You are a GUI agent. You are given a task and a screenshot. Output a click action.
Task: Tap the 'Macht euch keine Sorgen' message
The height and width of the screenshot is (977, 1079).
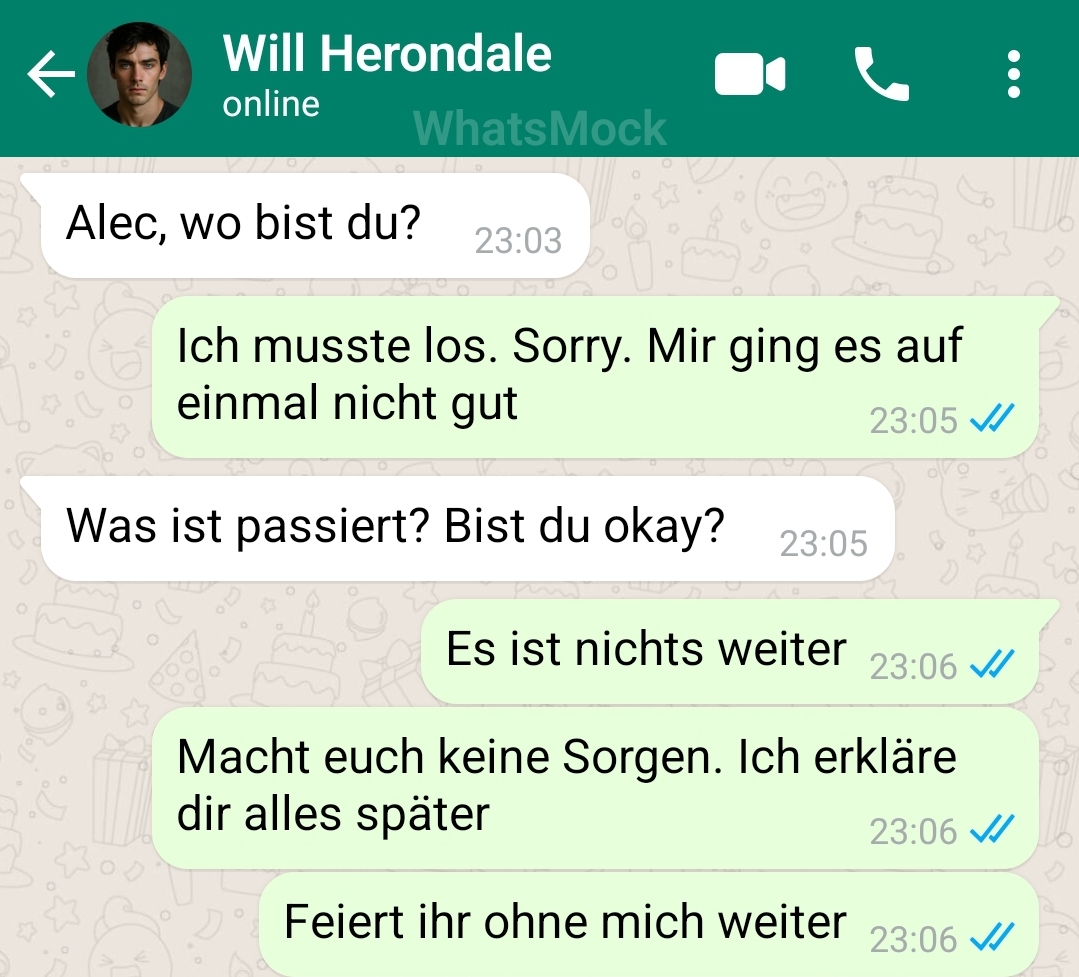tap(595, 788)
